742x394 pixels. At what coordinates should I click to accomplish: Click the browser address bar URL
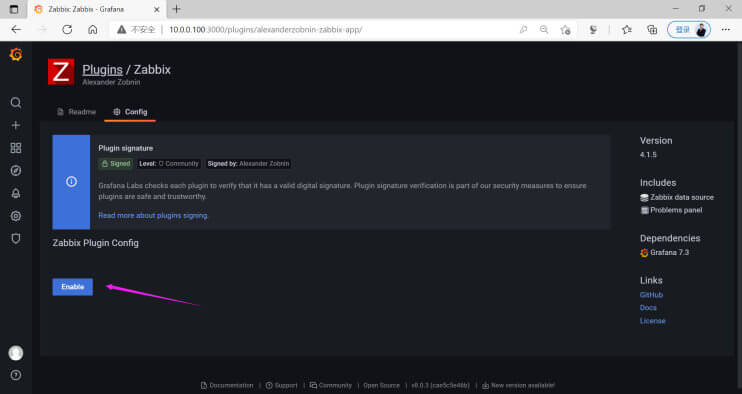click(x=265, y=29)
